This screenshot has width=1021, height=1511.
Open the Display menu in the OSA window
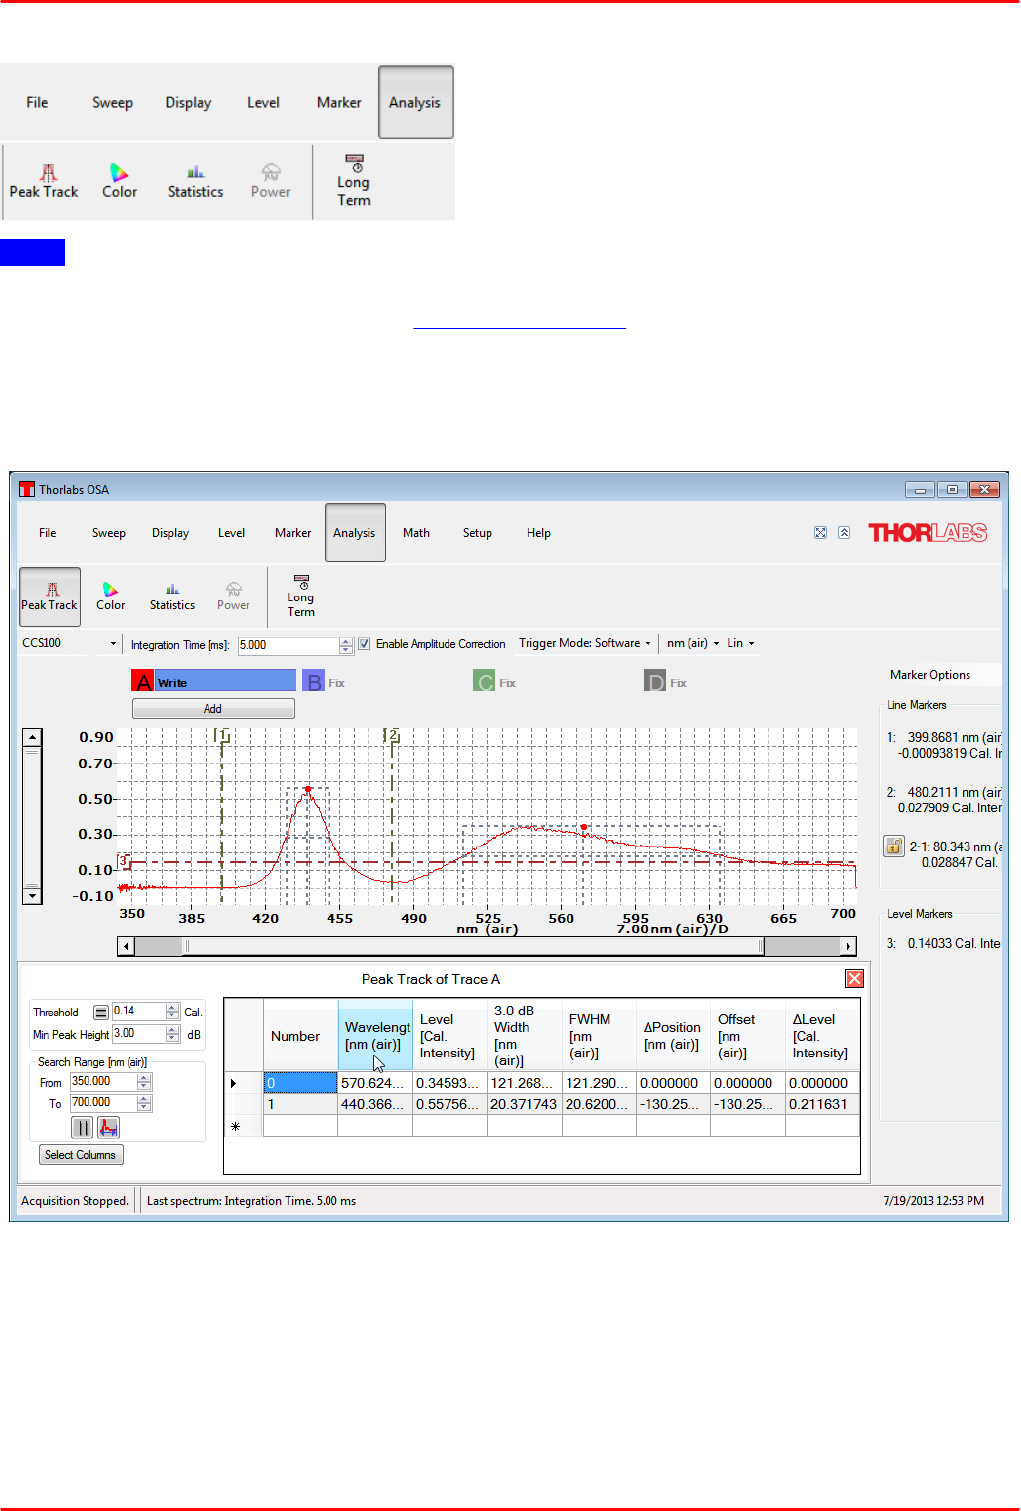coord(170,533)
